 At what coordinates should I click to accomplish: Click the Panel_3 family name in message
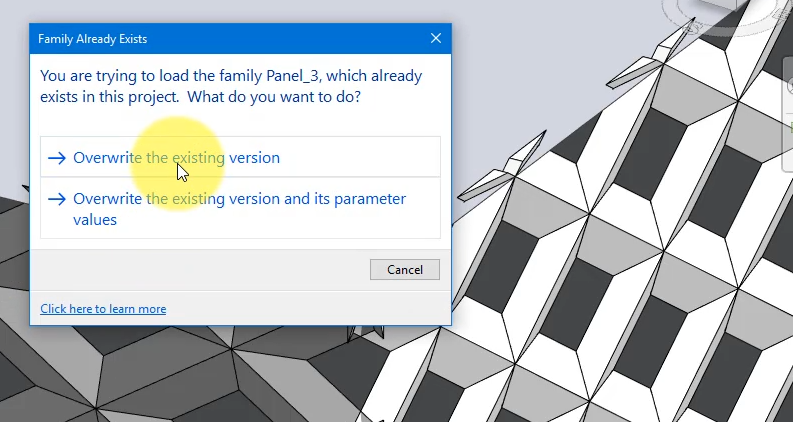tap(293, 76)
